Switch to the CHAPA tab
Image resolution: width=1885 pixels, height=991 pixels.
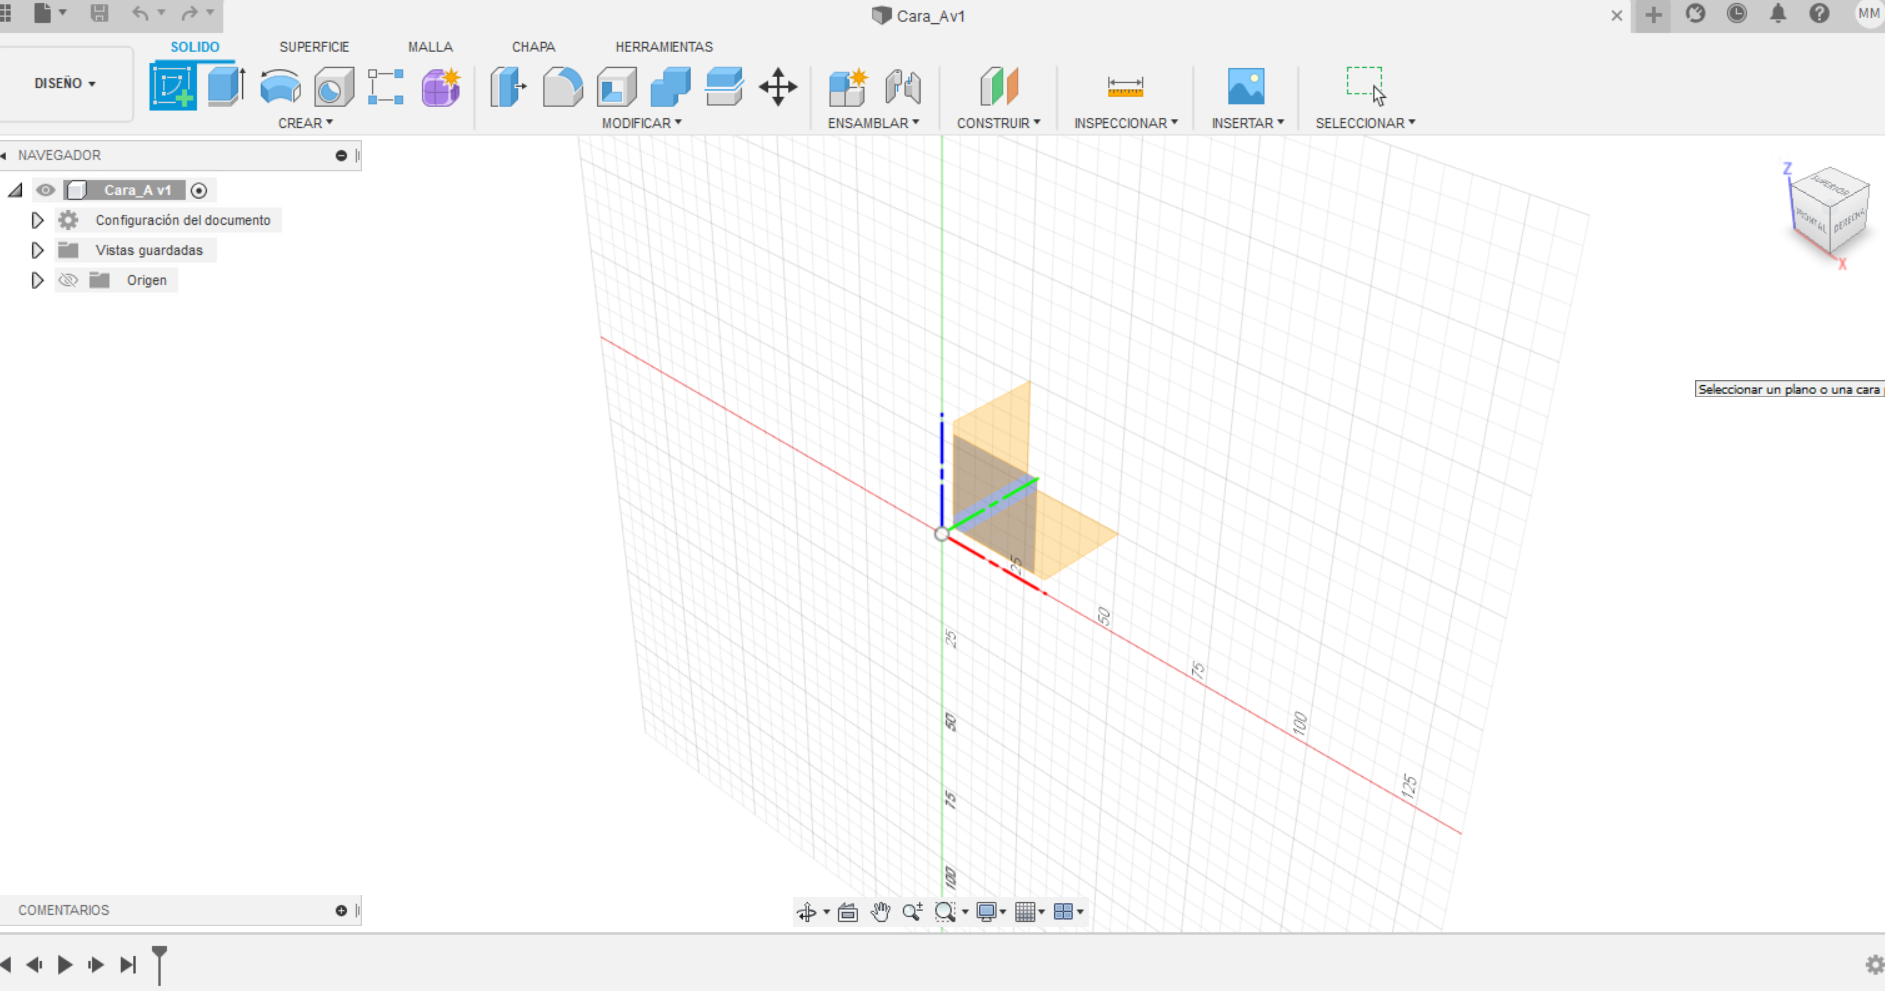533,47
